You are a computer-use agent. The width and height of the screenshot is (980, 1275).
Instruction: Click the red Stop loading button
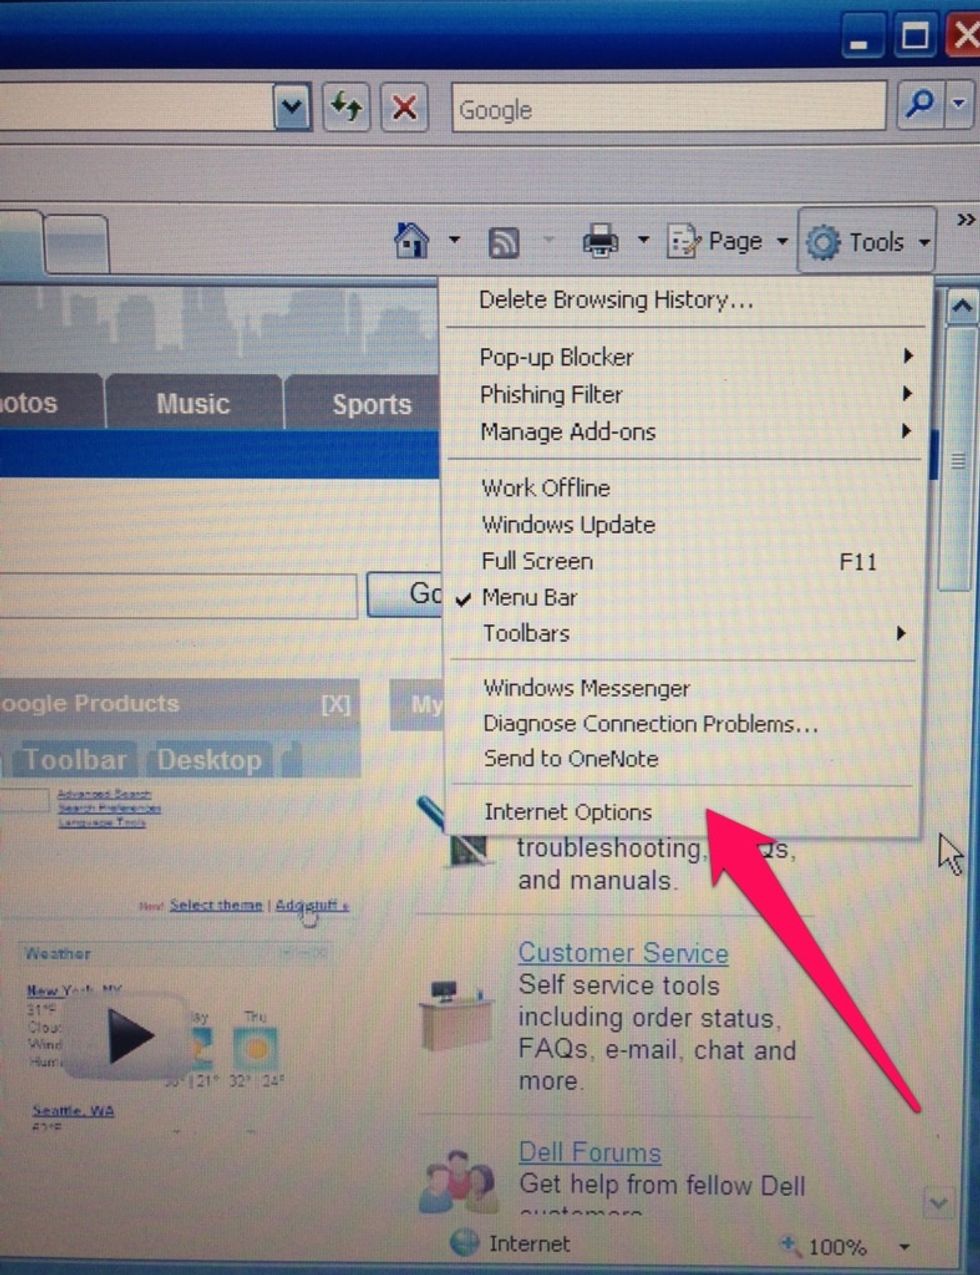(404, 107)
